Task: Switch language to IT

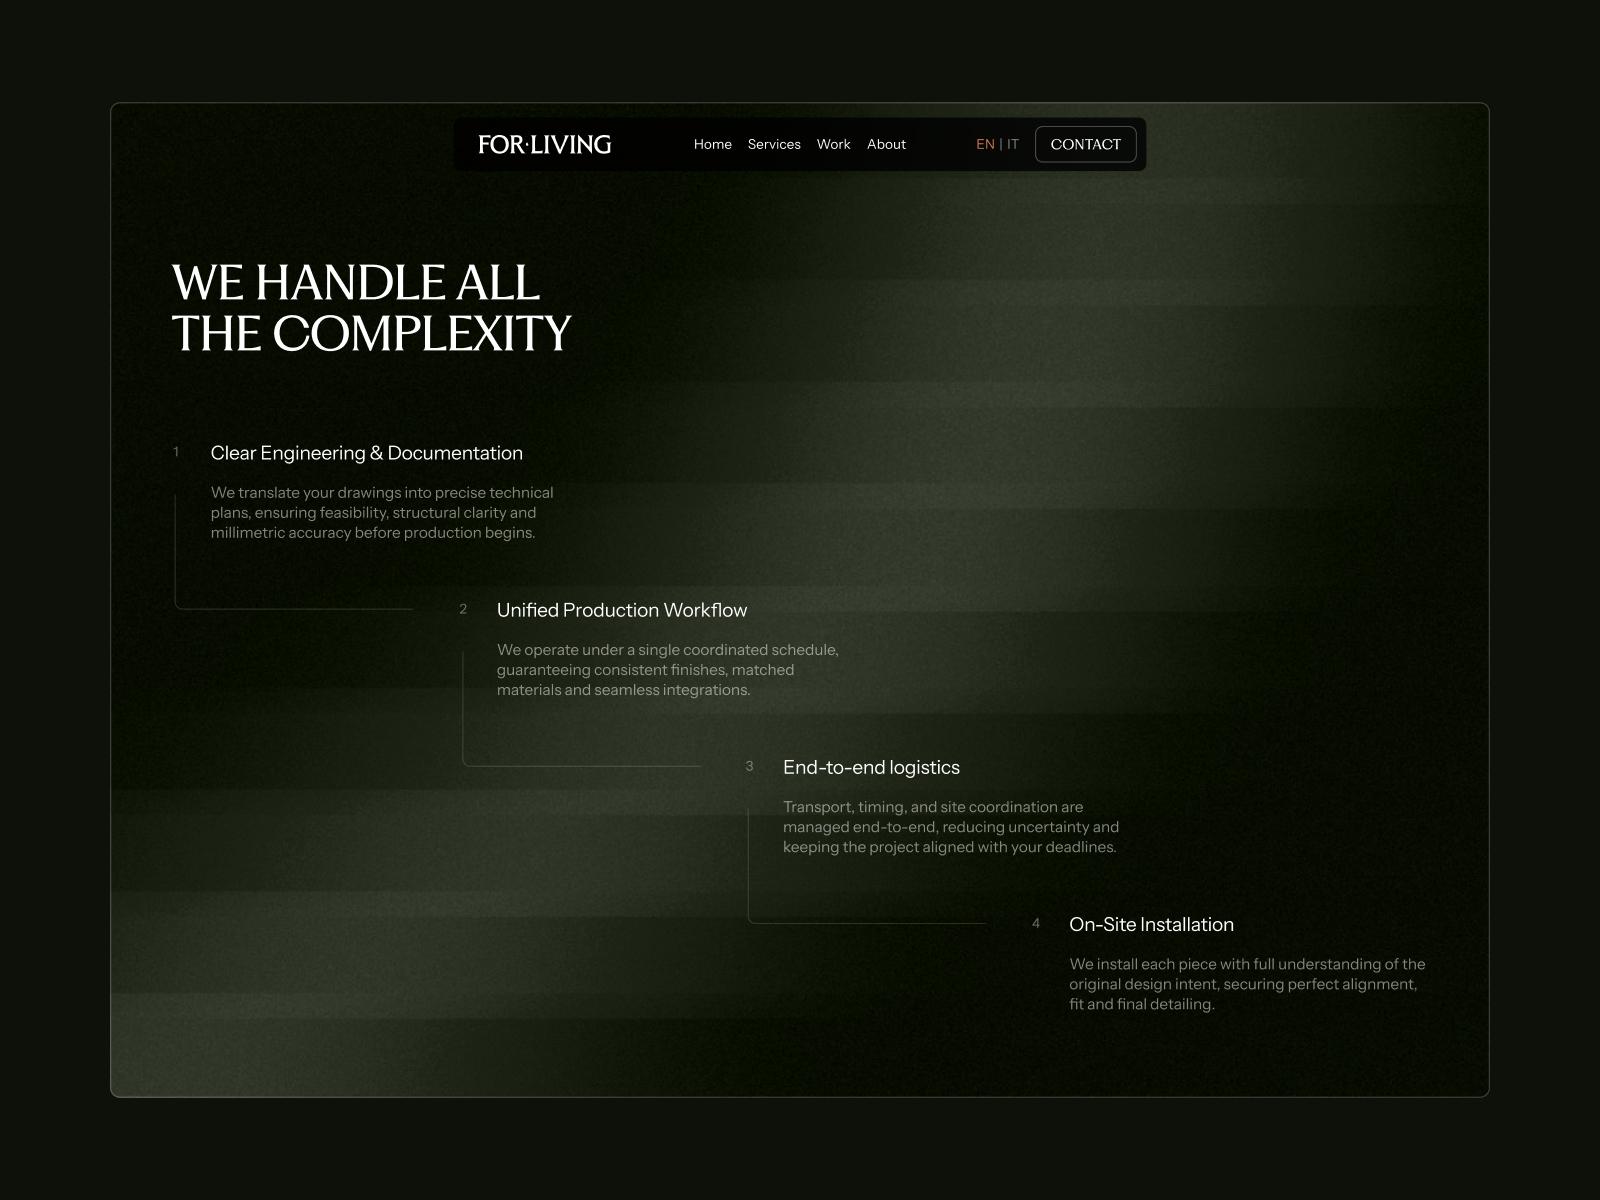Action: [x=1013, y=144]
